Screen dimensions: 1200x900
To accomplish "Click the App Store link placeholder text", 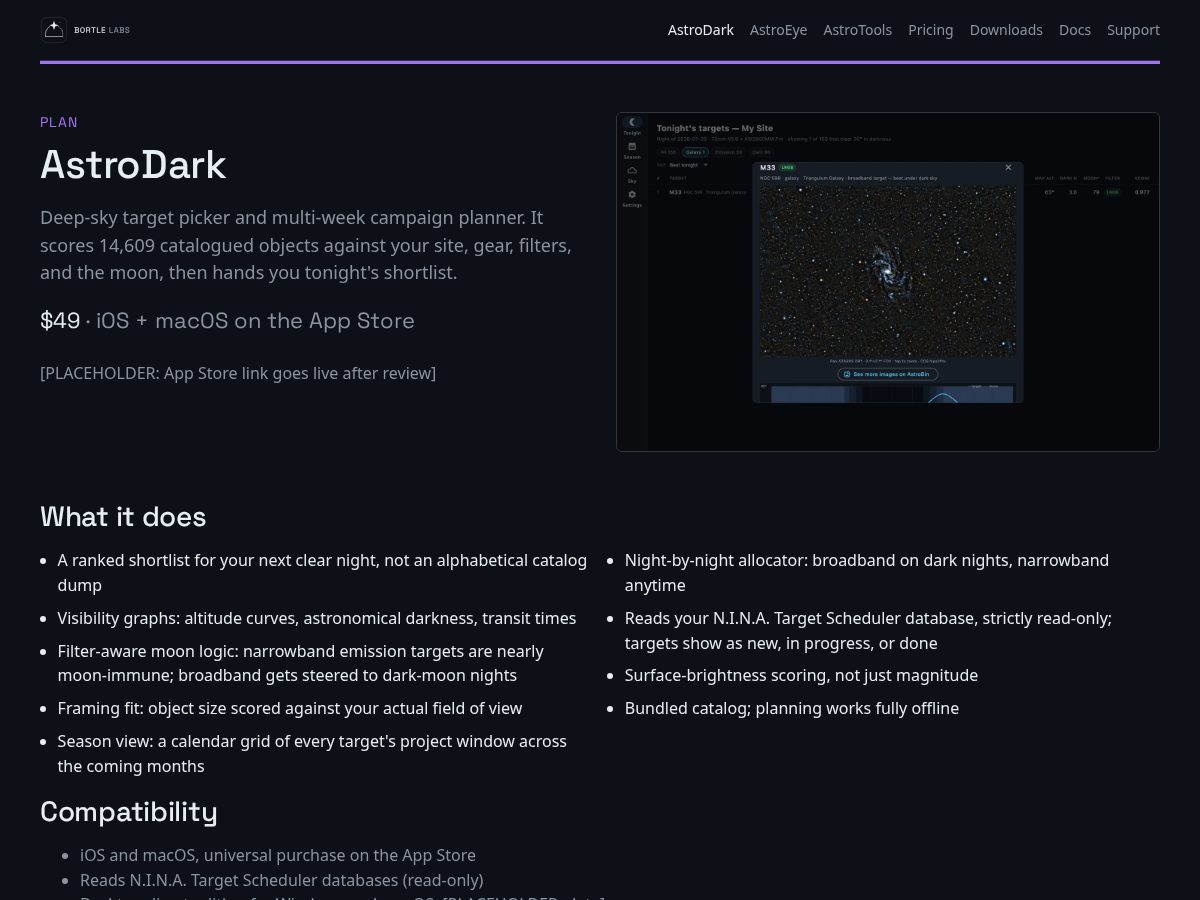I will [x=238, y=373].
